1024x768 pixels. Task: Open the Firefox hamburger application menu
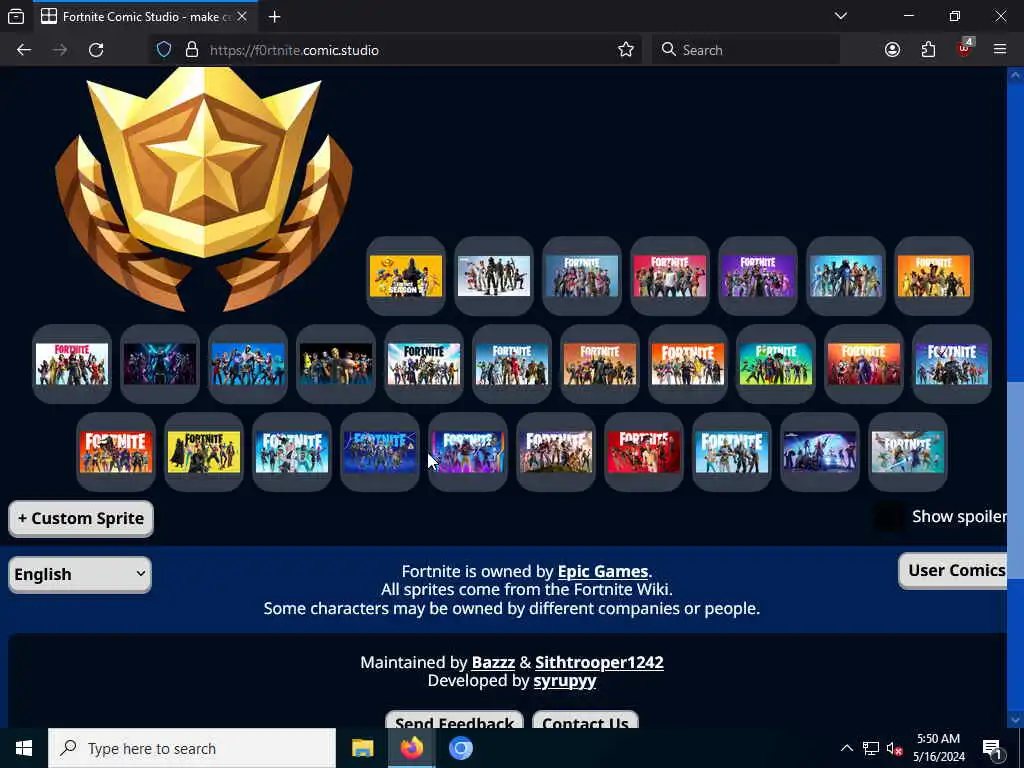click(x=1000, y=50)
